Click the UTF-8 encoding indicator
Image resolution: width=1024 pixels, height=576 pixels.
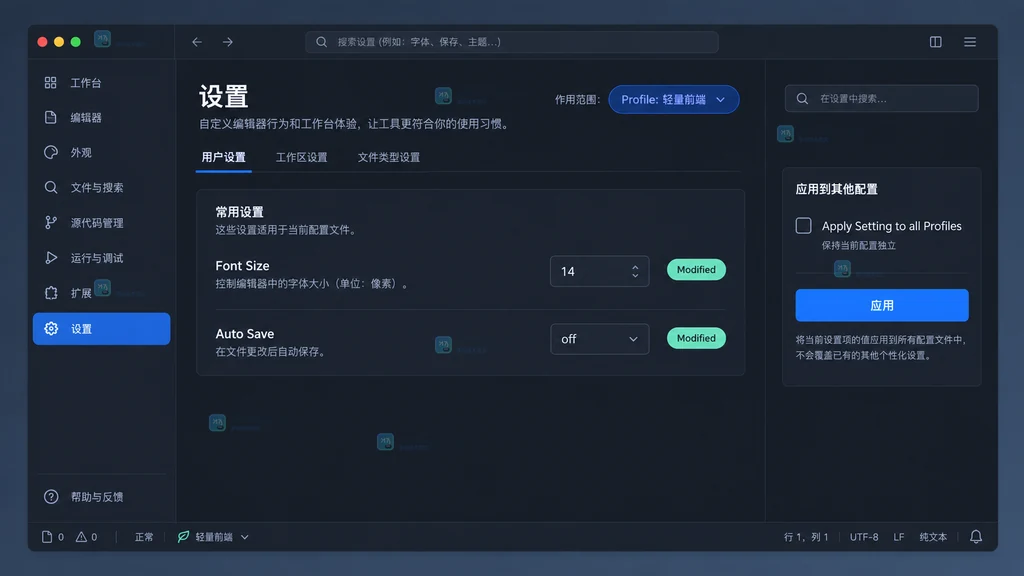click(864, 537)
